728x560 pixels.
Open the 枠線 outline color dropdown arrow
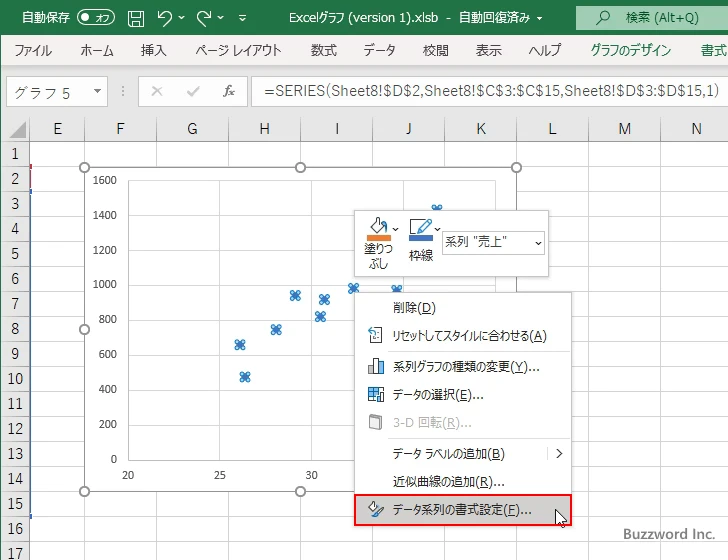[437, 229]
